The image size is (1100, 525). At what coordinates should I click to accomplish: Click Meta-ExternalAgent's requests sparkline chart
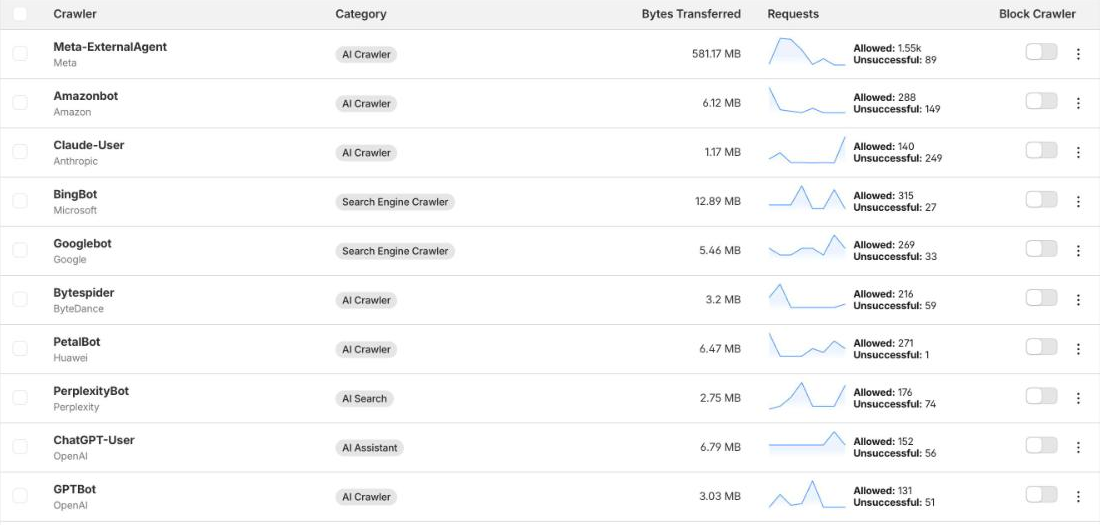click(x=807, y=52)
